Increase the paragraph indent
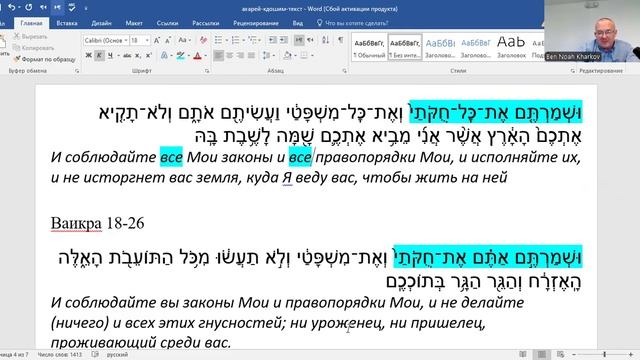640x360 pixels. [x=283, y=40]
